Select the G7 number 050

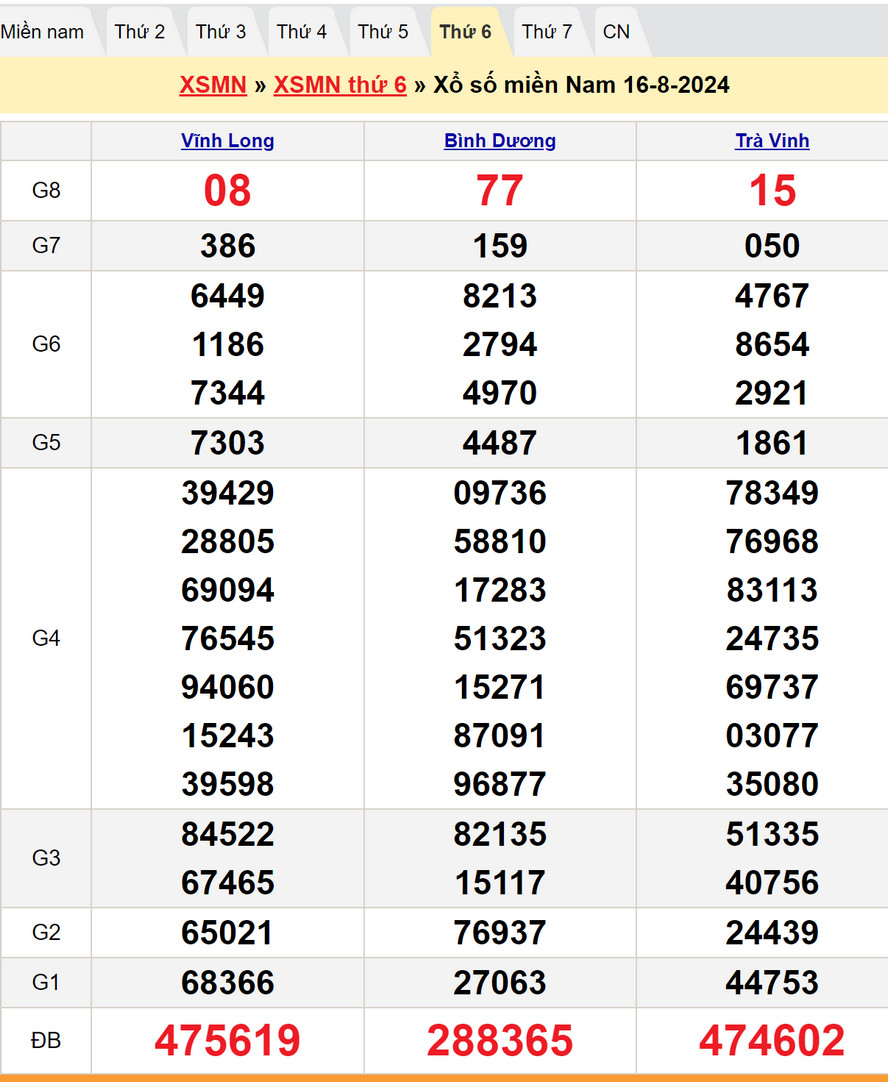pos(772,246)
